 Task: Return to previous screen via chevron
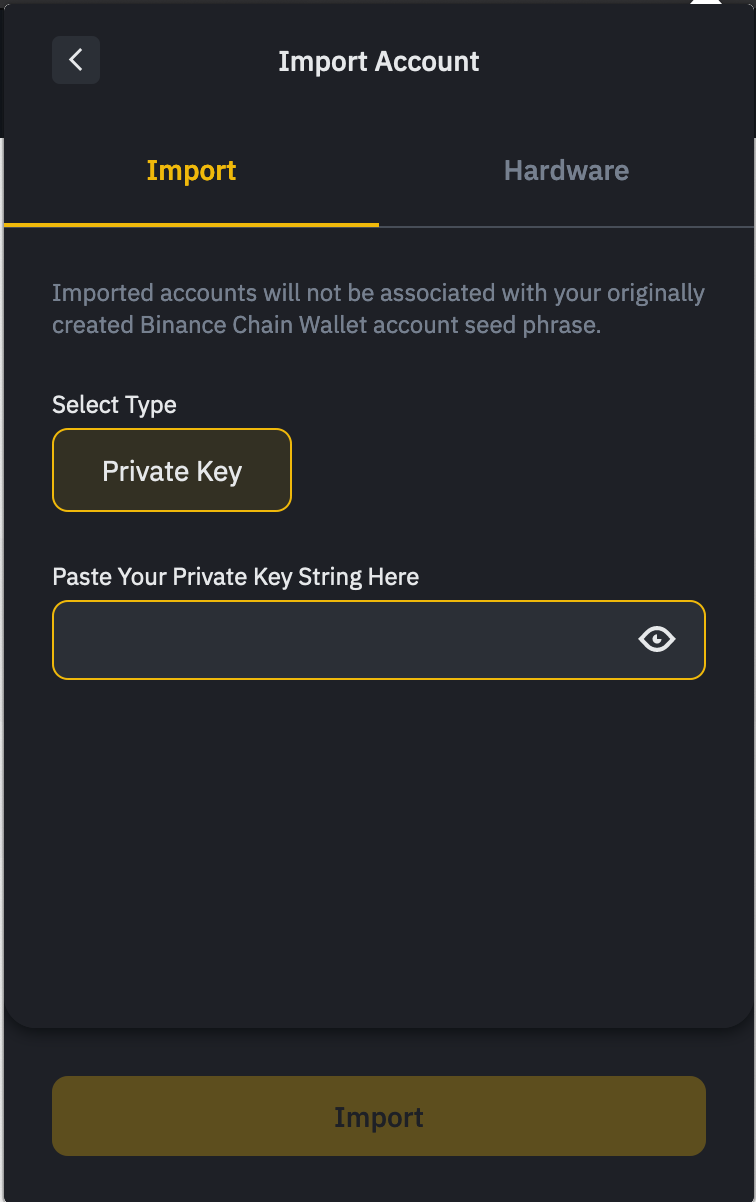(76, 60)
